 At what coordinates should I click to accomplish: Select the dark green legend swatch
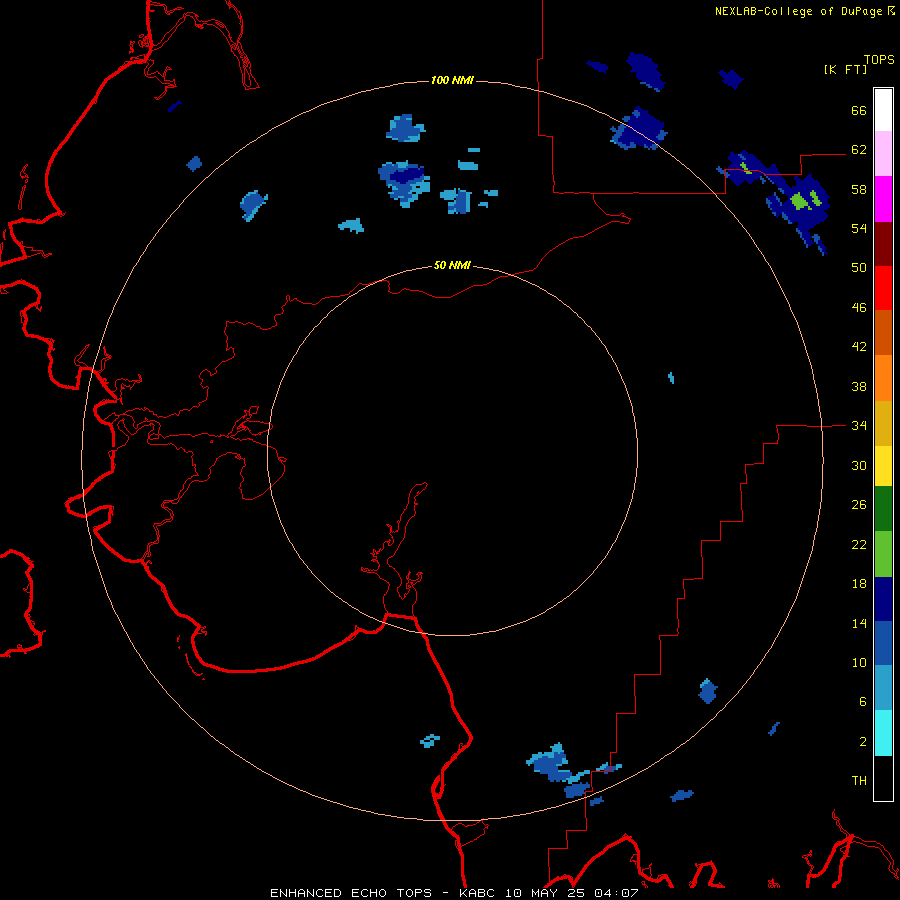point(883,509)
